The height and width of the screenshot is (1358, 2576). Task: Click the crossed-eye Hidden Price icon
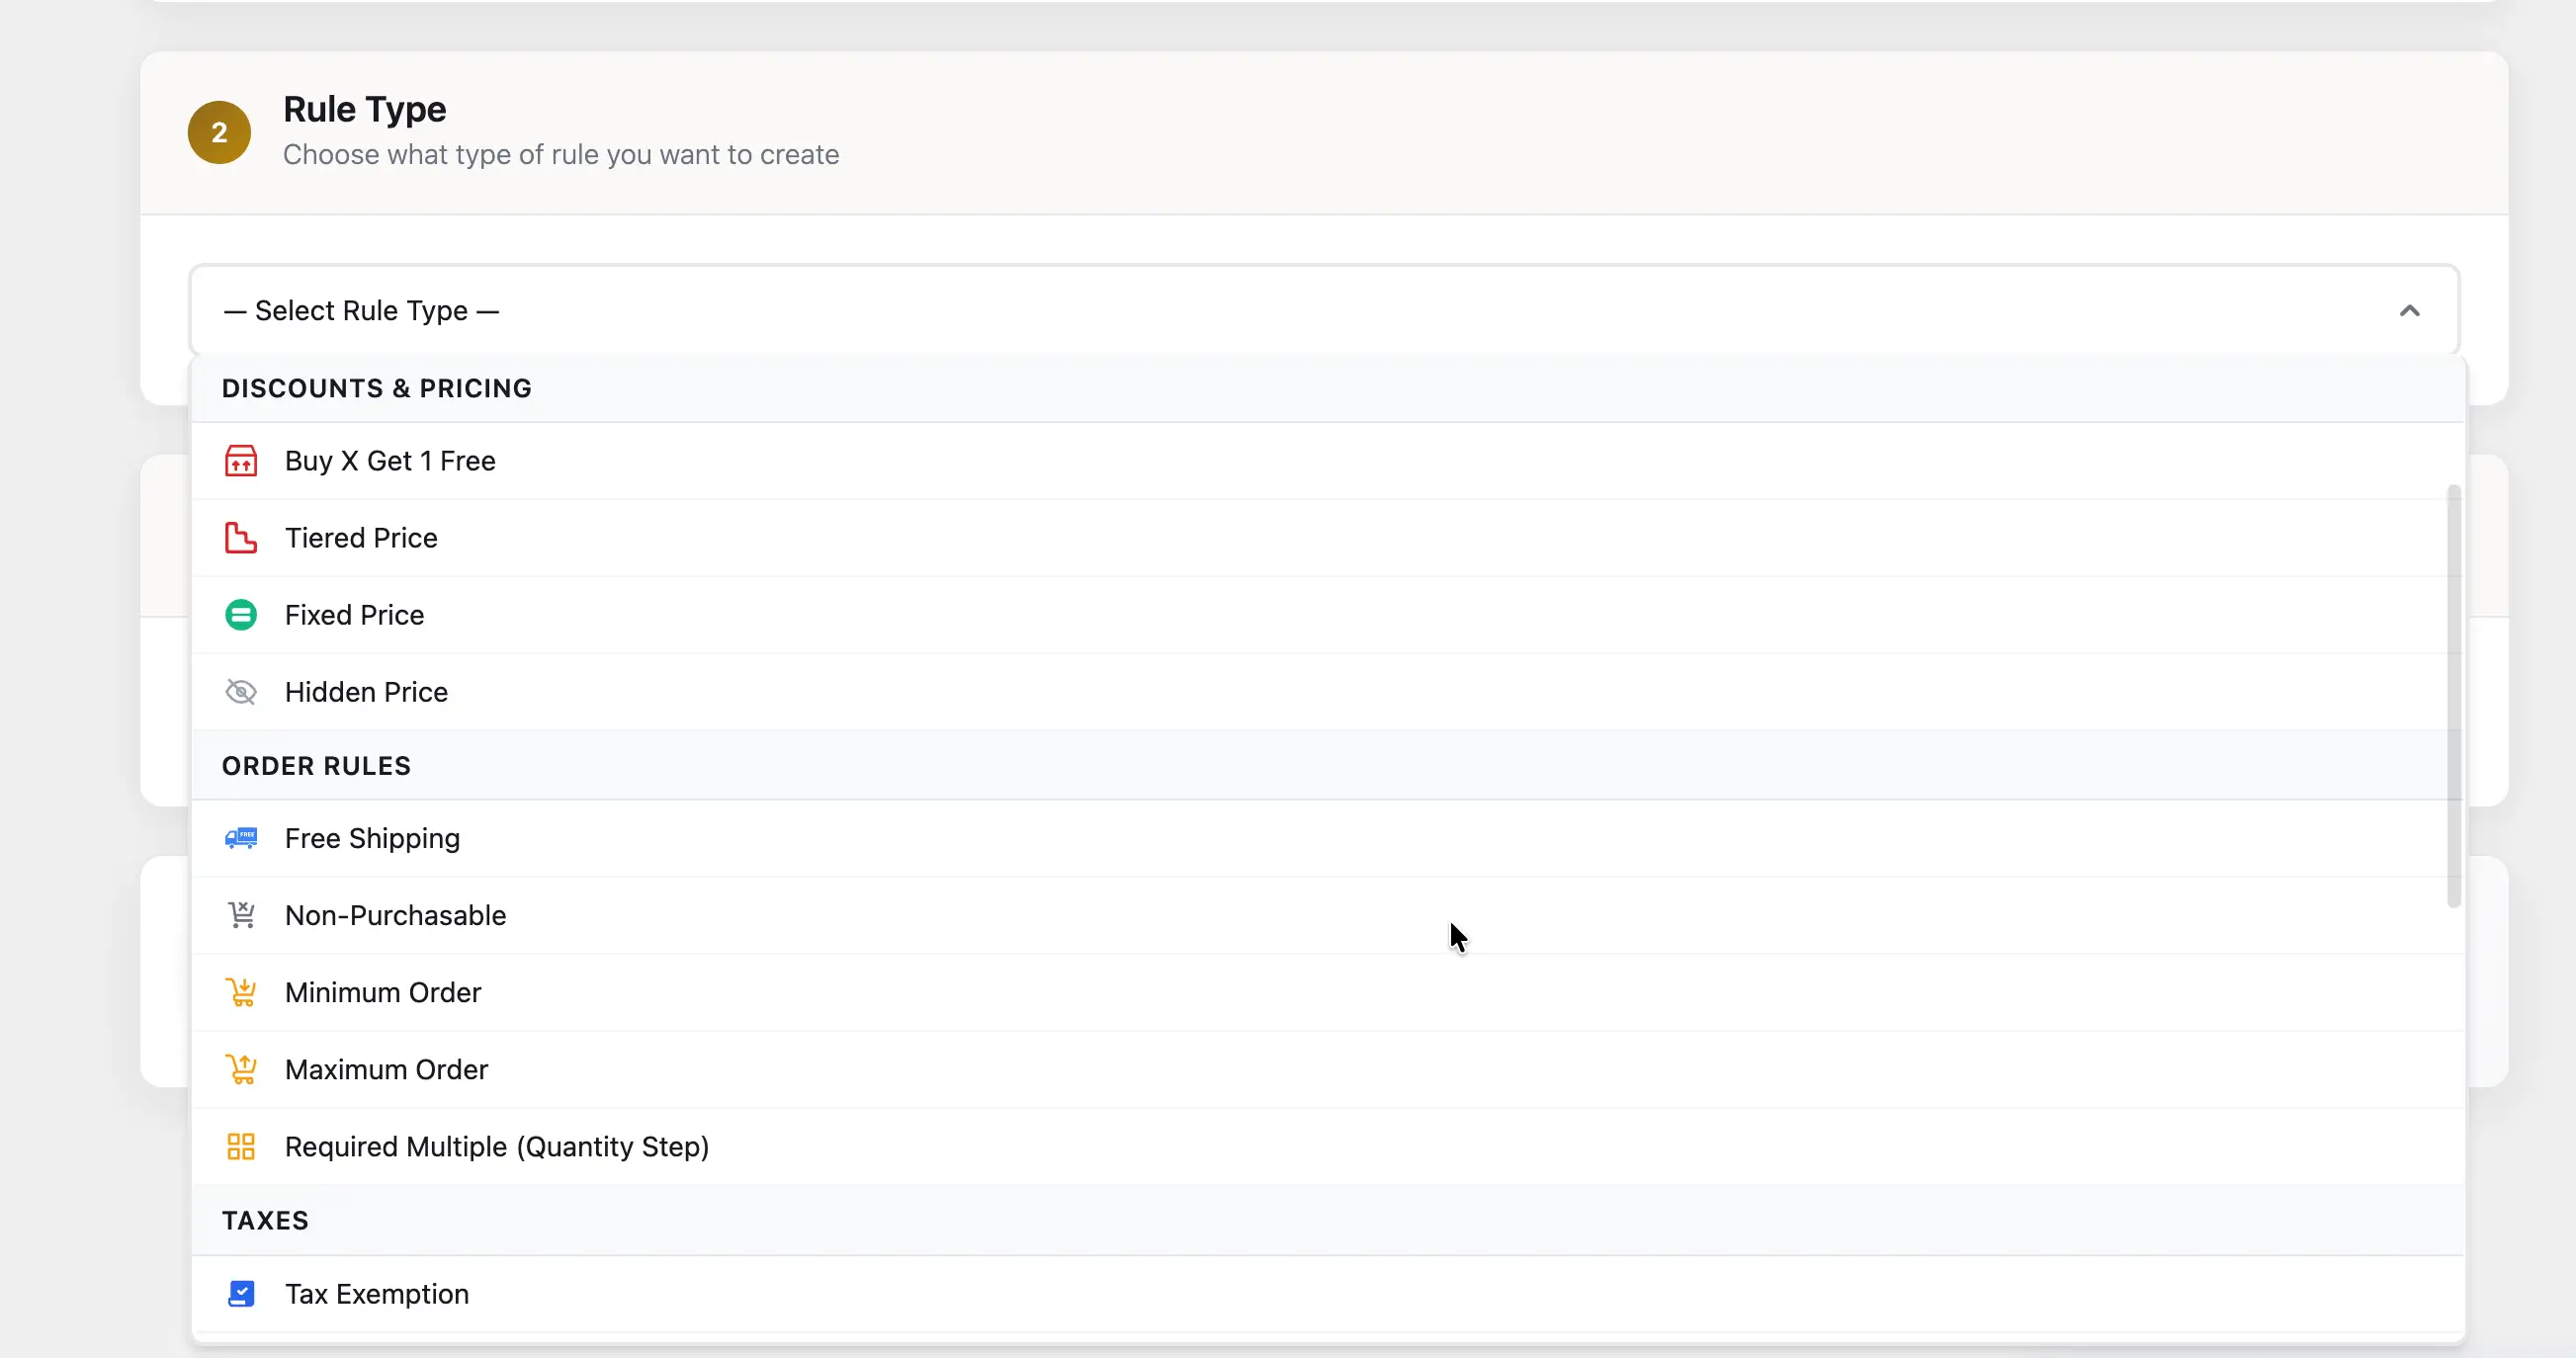[x=240, y=692]
